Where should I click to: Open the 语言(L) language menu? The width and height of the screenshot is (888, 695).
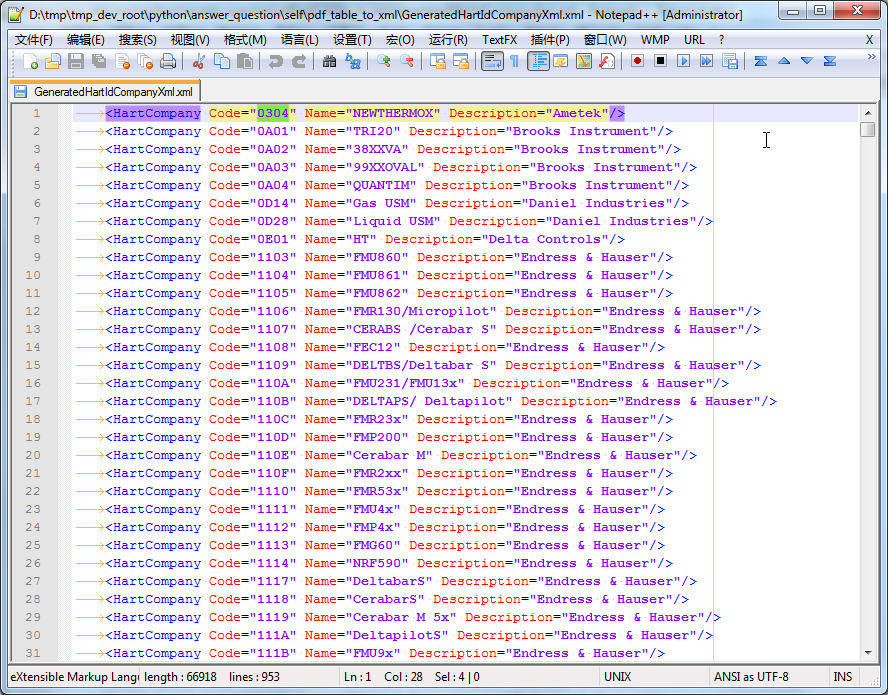tap(299, 40)
